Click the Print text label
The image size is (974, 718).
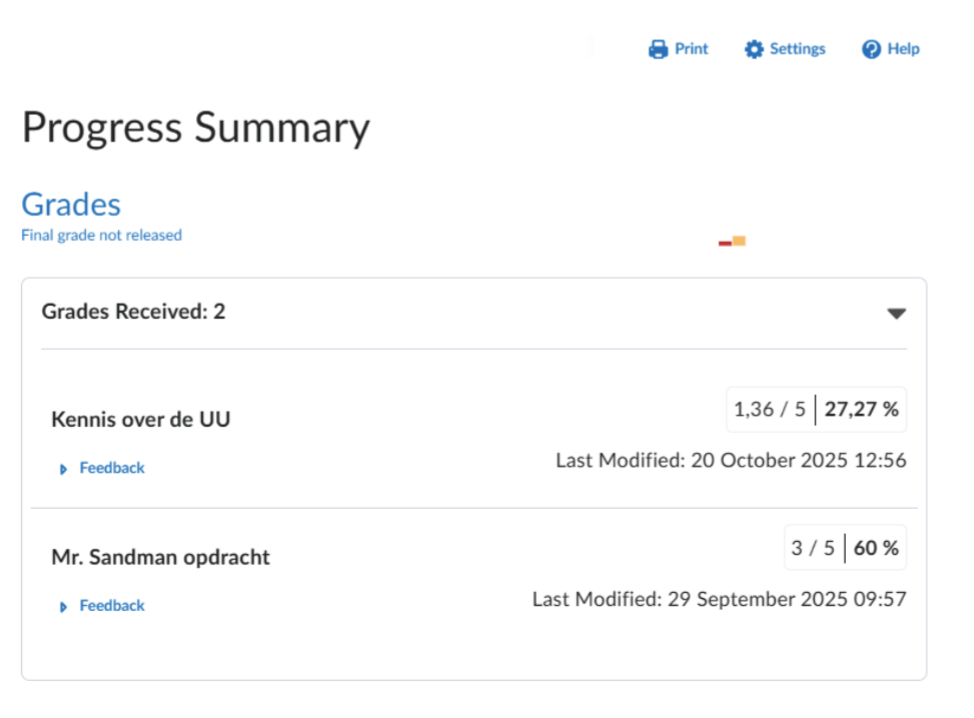point(691,49)
